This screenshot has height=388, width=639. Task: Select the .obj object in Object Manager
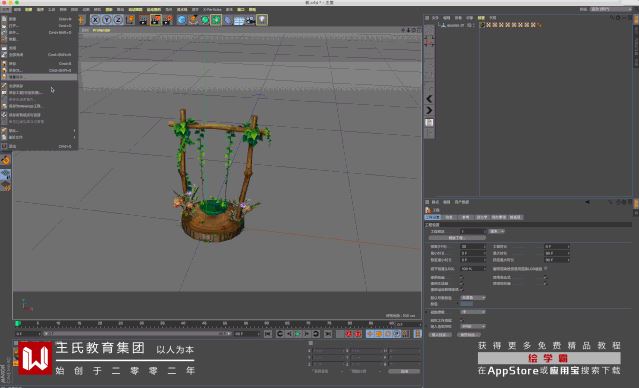[455, 25]
